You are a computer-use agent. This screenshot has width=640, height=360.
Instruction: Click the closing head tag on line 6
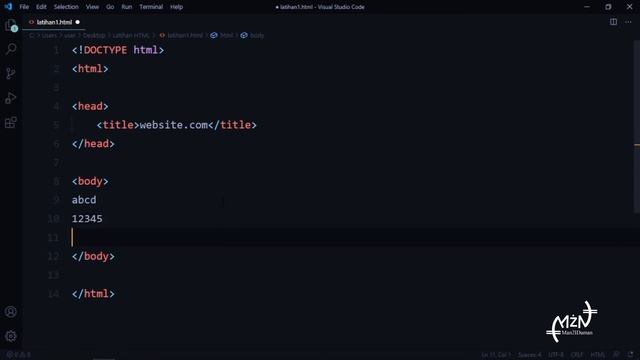tap(93, 144)
